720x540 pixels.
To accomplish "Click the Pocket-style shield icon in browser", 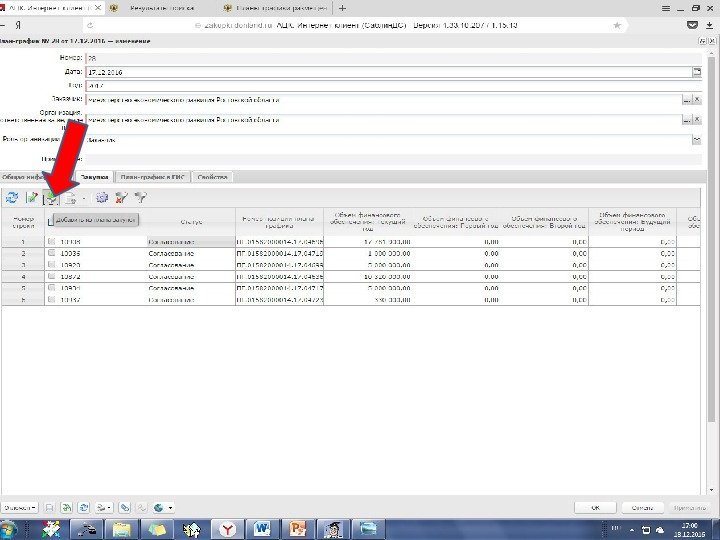I will 692,25.
